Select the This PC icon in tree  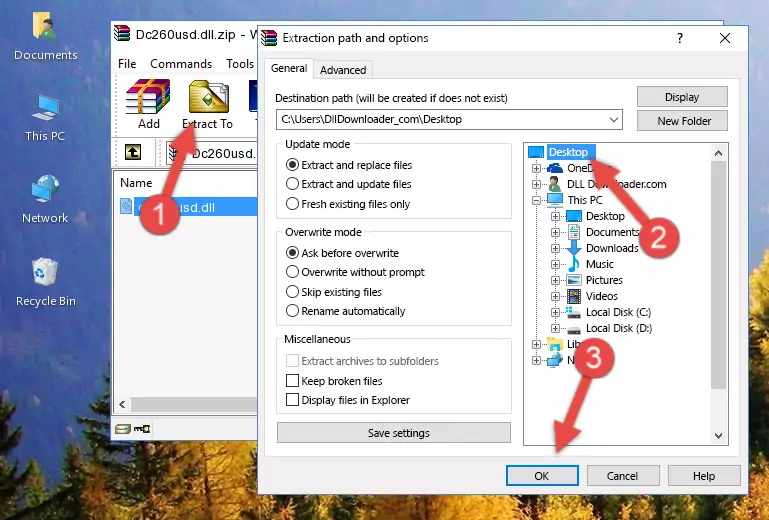coord(555,200)
